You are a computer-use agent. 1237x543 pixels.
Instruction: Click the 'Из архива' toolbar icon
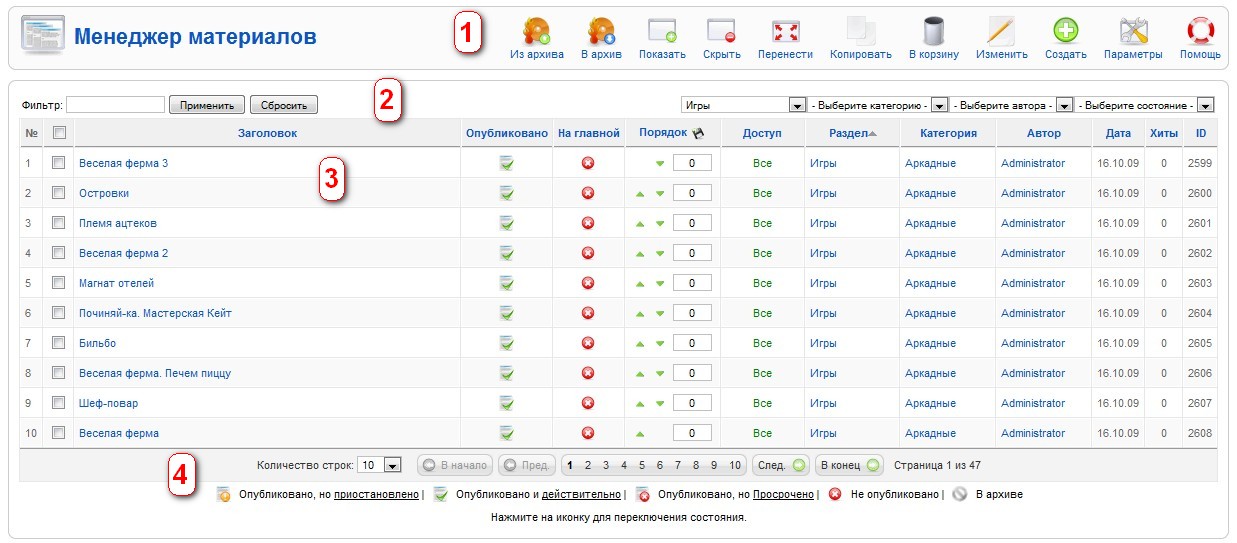tap(536, 31)
